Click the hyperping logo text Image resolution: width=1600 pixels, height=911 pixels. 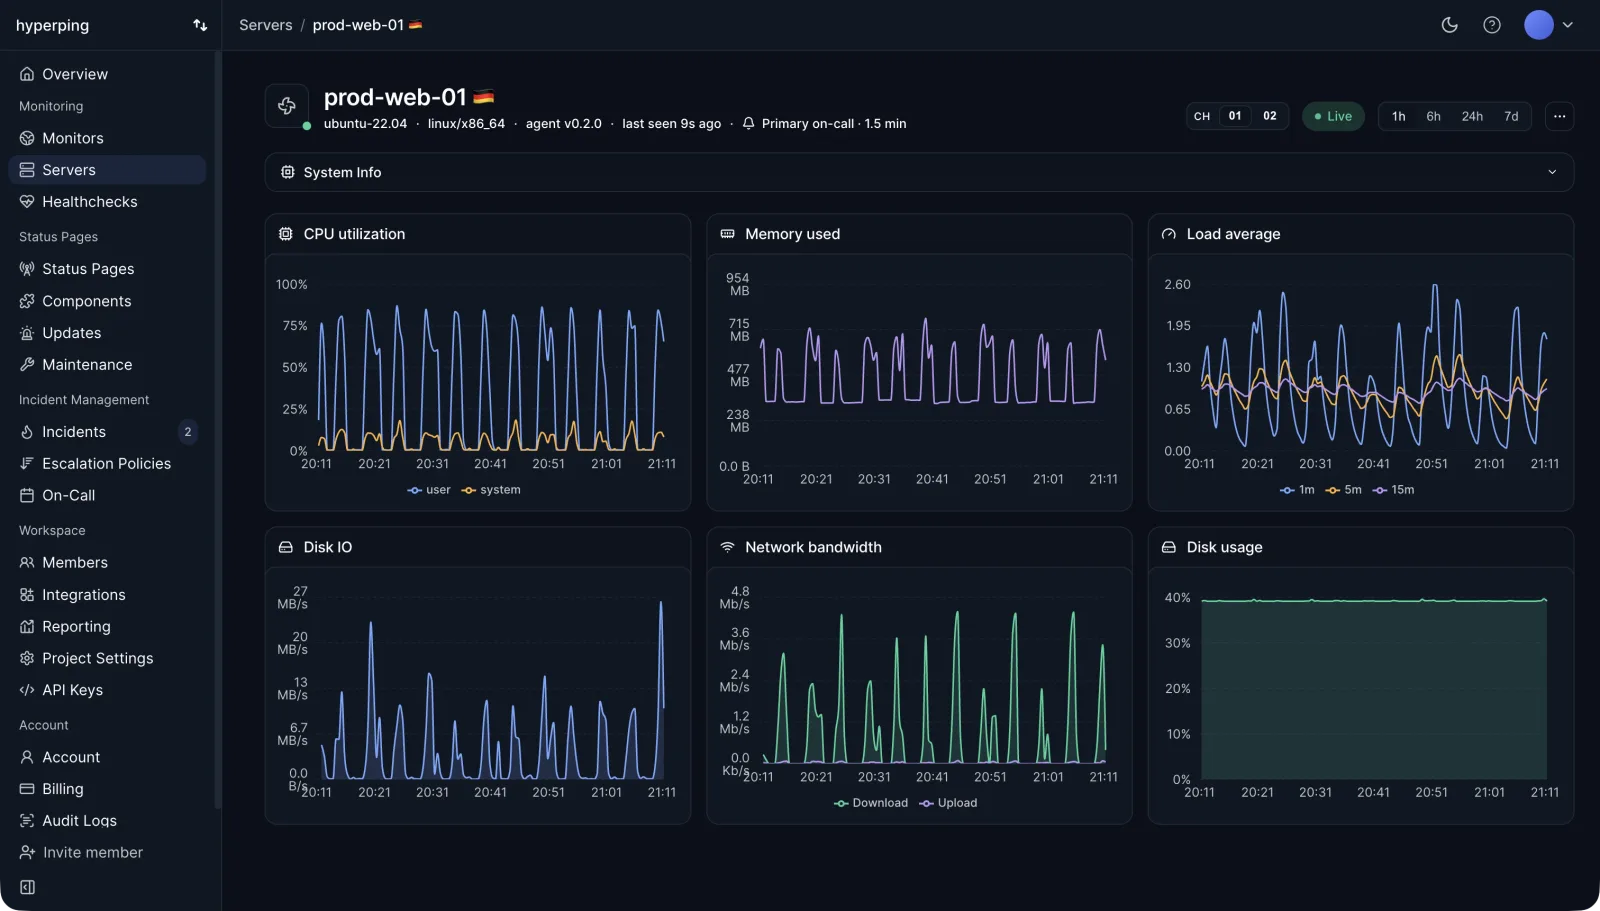[52, 25]
